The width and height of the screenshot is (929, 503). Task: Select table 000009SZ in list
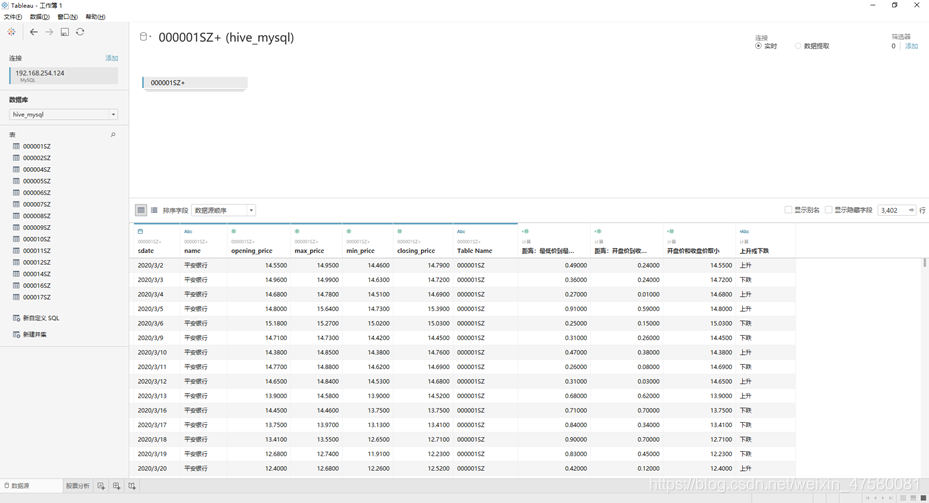[x=37, y=228]
